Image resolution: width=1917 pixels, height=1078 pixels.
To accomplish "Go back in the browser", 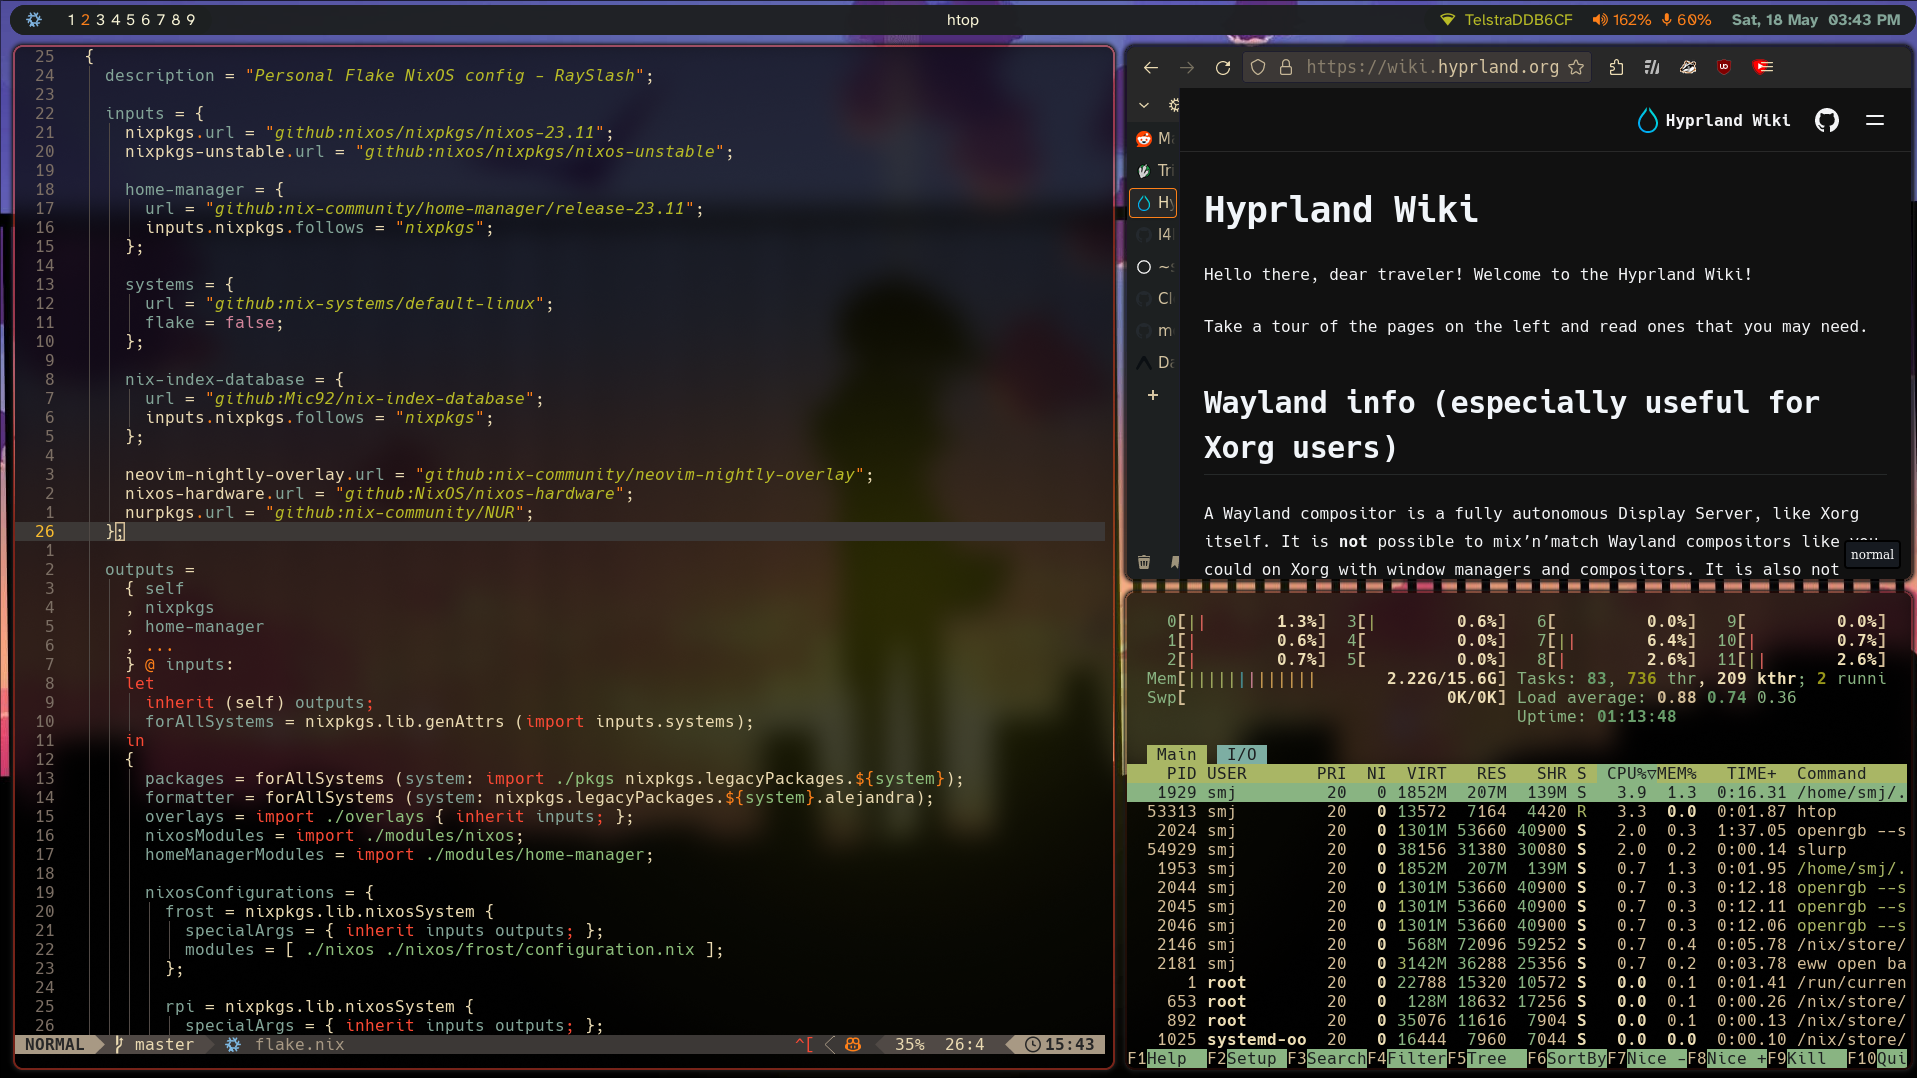I will (1151, 67).
